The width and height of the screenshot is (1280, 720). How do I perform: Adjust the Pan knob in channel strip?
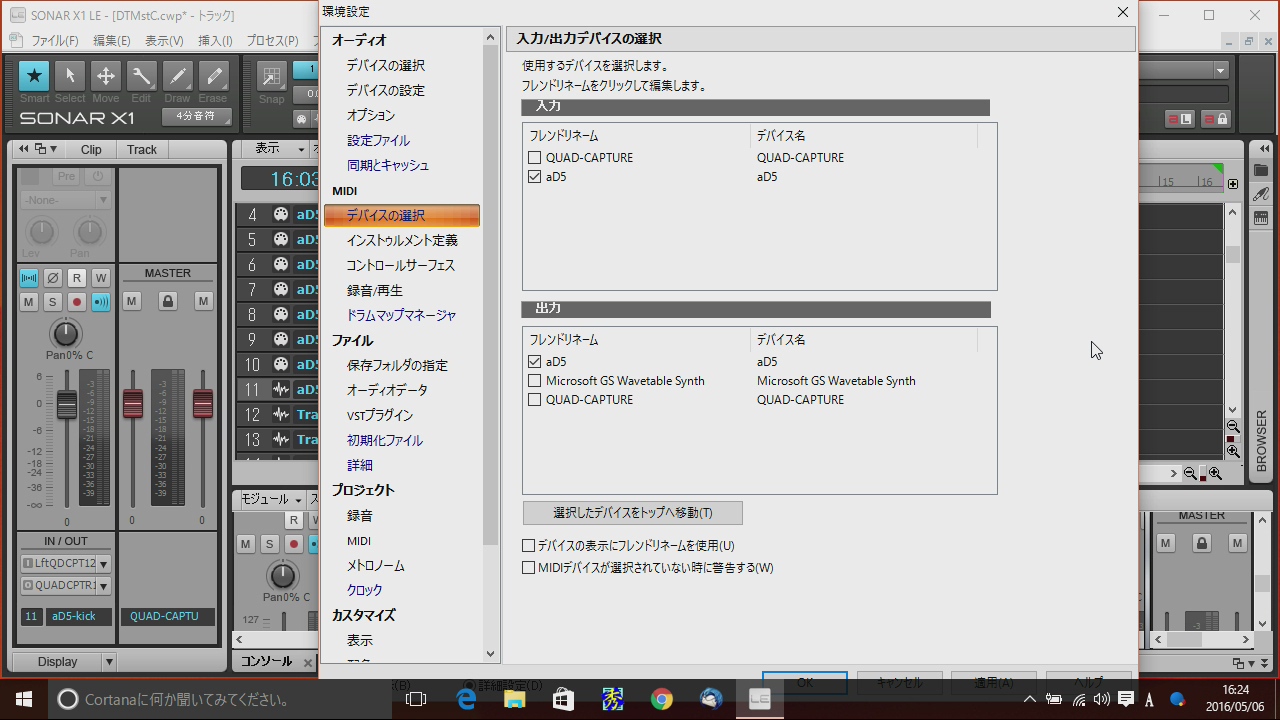pos(65,333)
